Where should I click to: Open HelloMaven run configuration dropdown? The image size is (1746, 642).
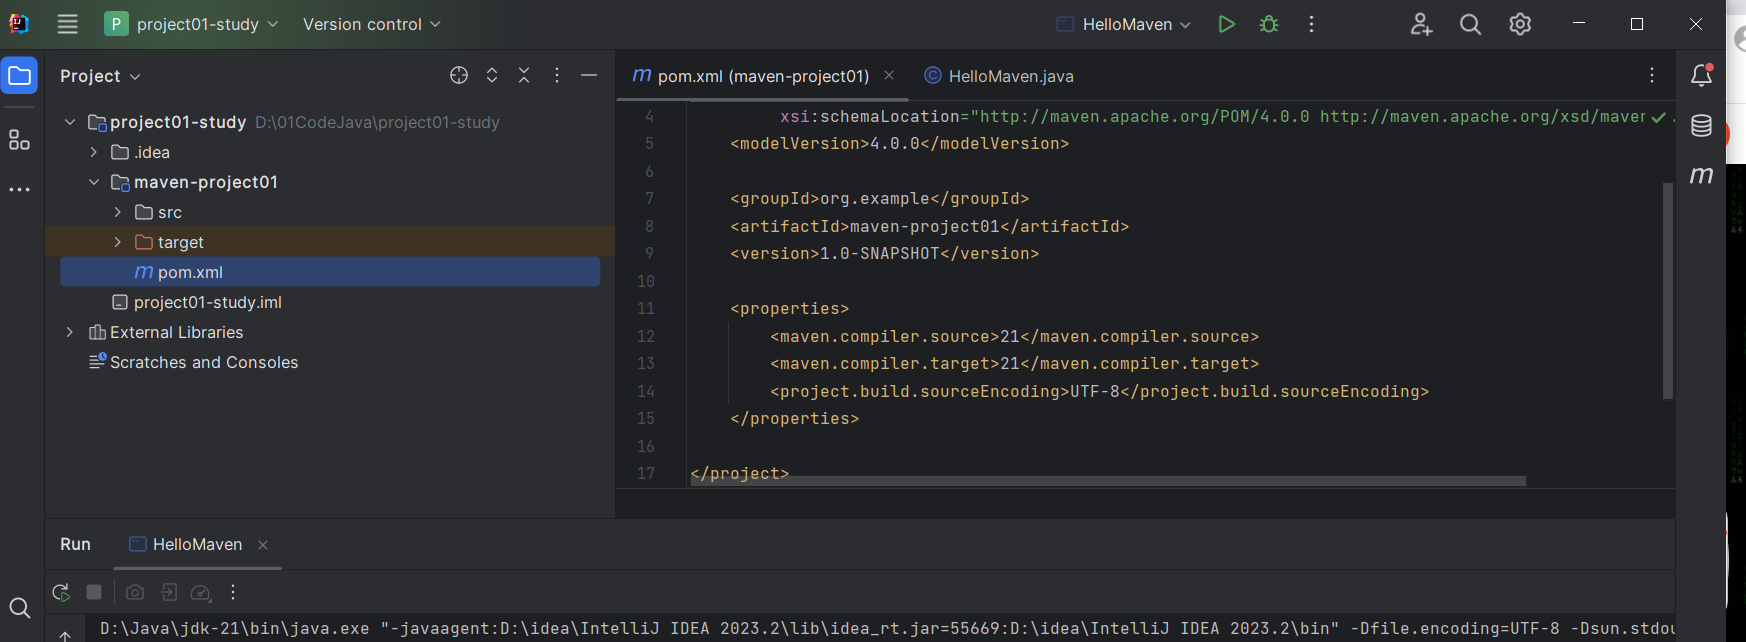[x=1125, y=24]
